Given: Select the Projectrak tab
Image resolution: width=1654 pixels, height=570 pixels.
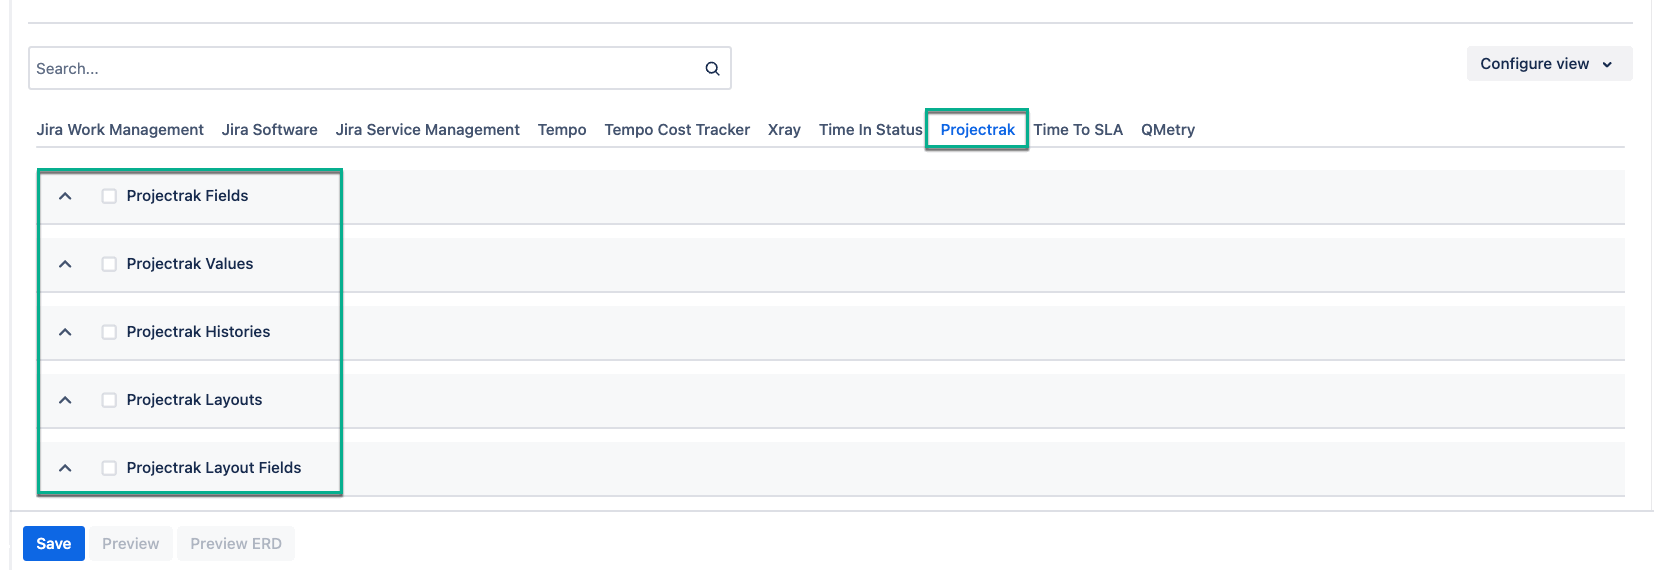Looking at the screenshot, I should tap(978, 130).
